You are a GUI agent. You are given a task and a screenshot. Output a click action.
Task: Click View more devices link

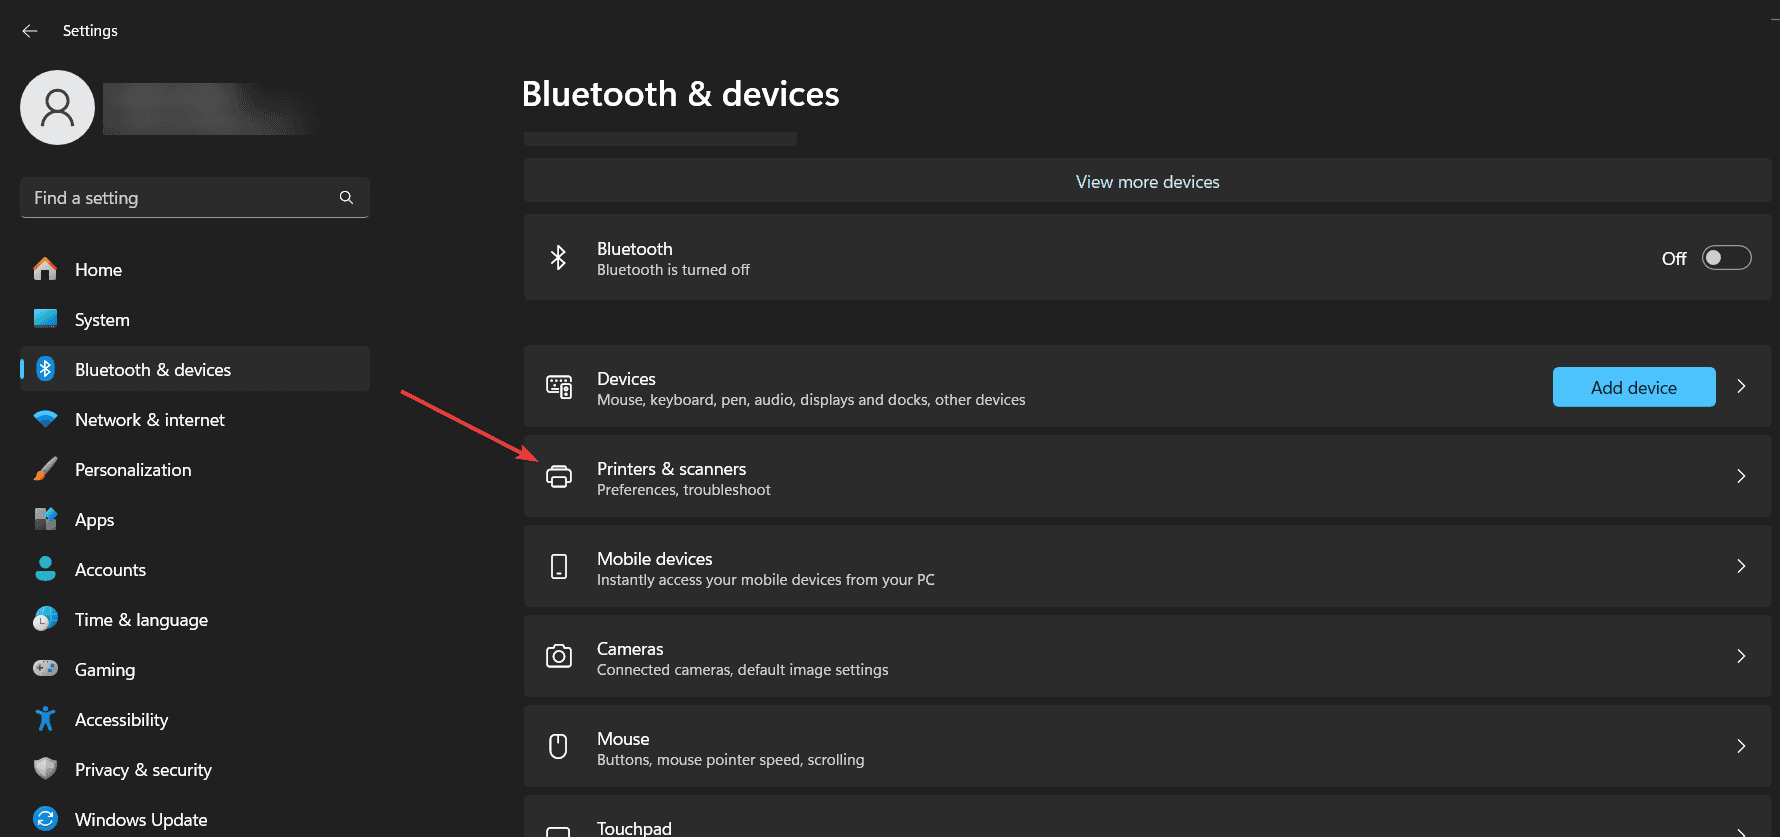[1147, 182]
